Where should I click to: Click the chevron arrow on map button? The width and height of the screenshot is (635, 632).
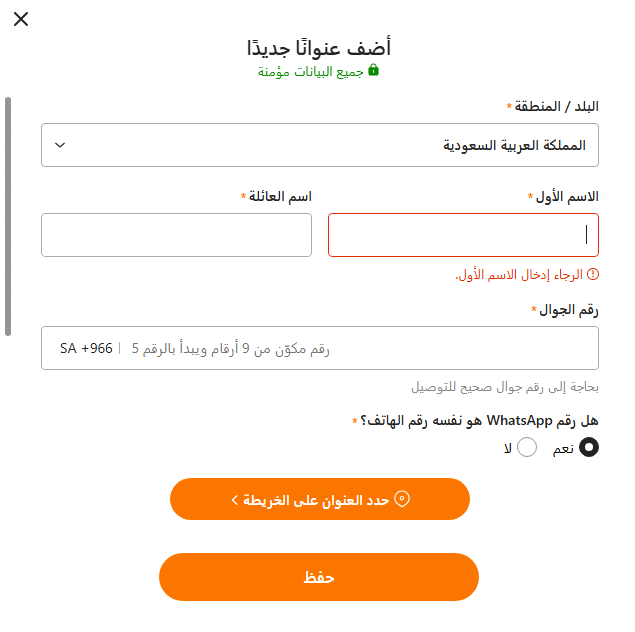[234, 499]
